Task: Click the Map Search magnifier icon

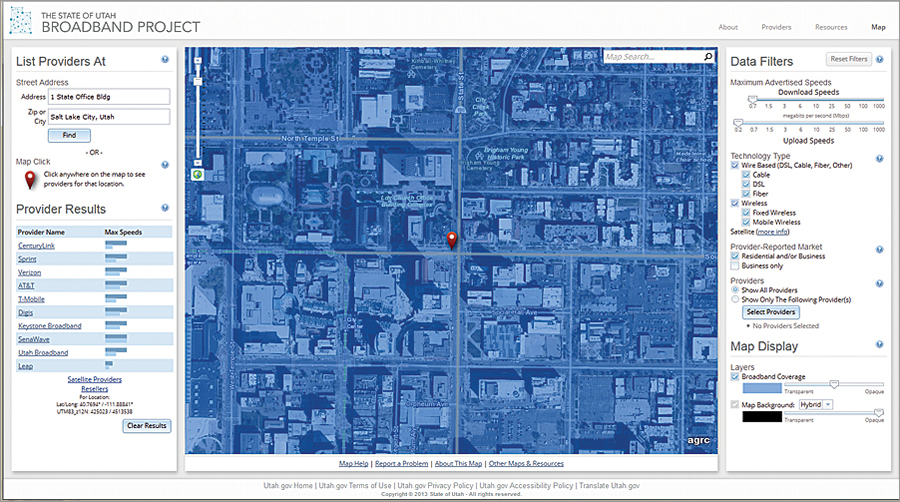Action: [x=708, y=56]
